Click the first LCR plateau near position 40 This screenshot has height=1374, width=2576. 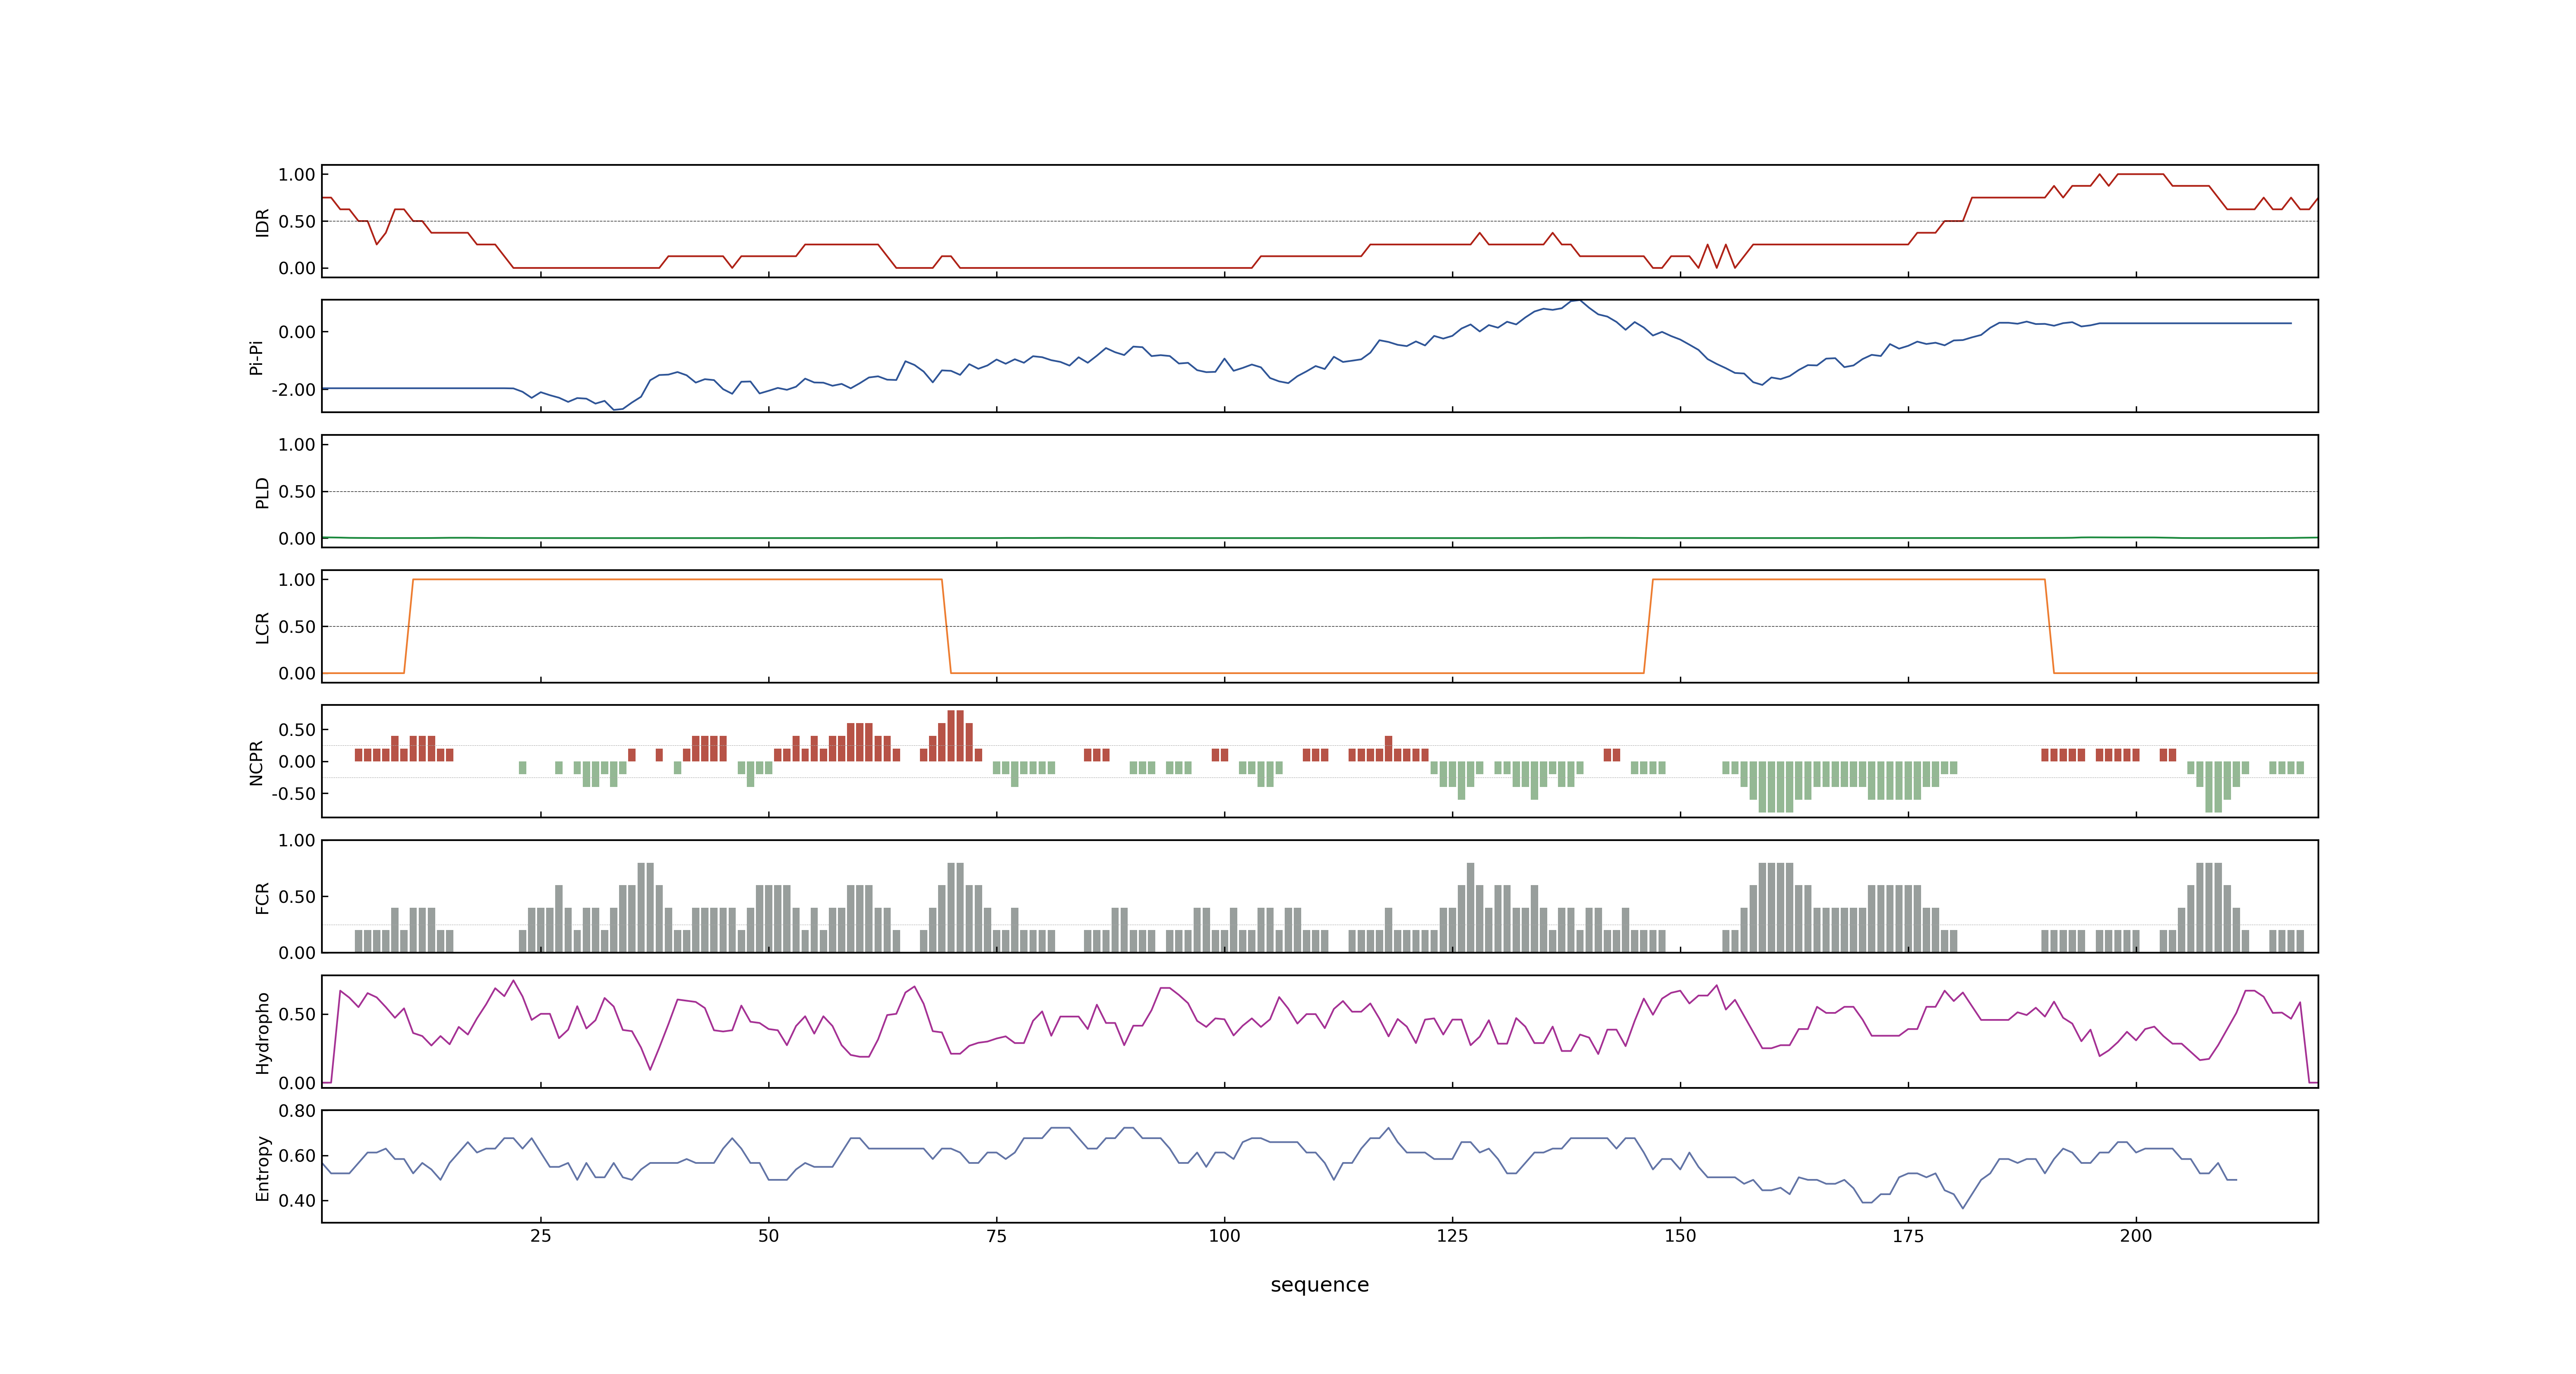tap(677, 579)
